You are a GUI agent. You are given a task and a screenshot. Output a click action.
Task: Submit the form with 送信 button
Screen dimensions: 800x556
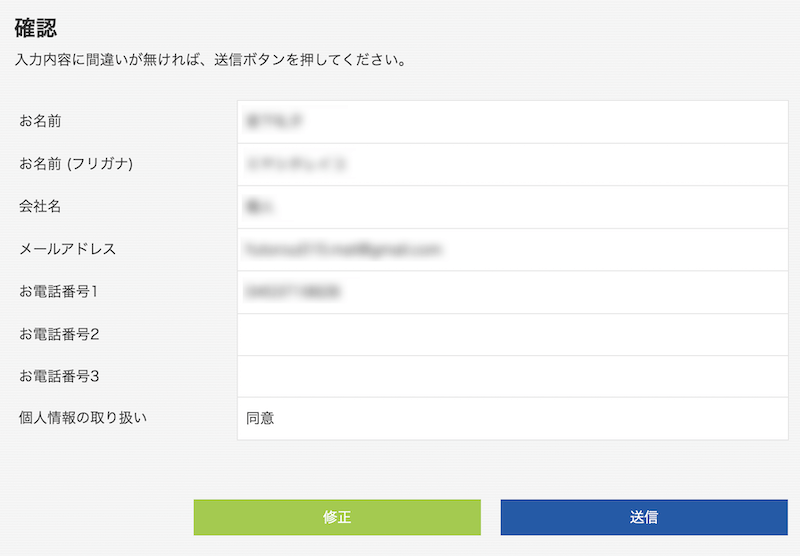click(x=644, y=517)
